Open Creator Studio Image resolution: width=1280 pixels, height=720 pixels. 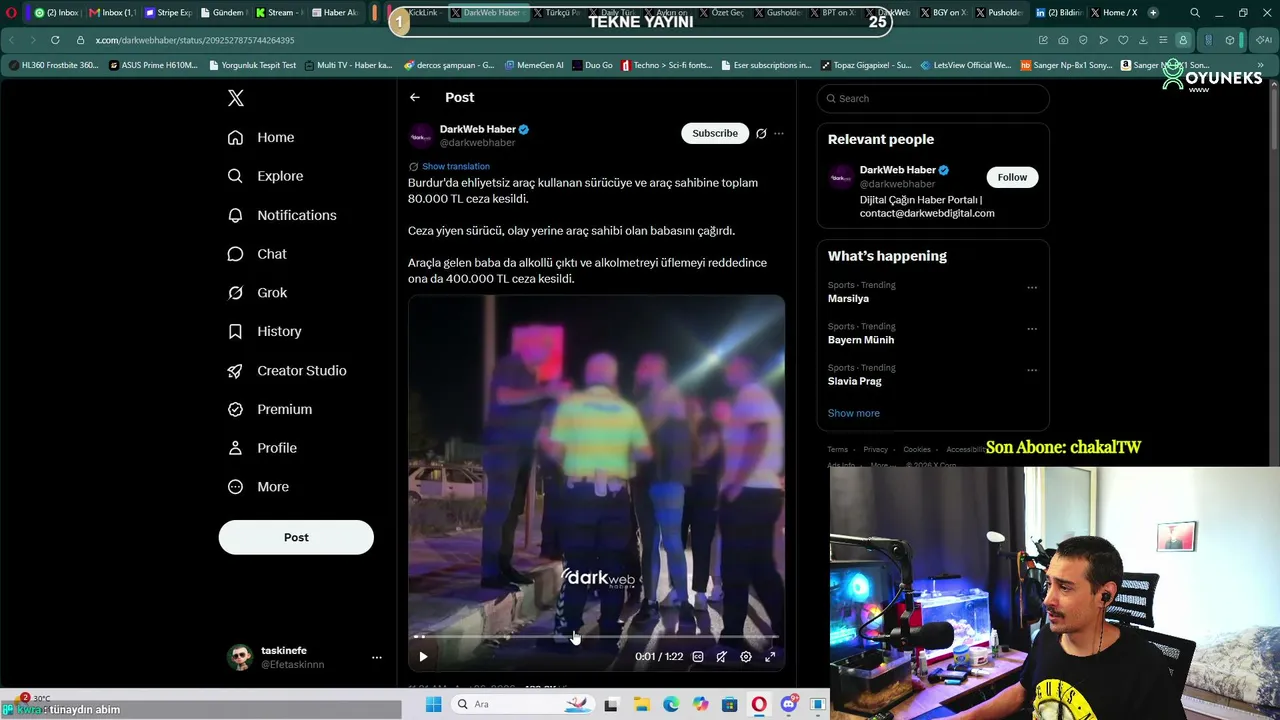[x=287, y=370]
